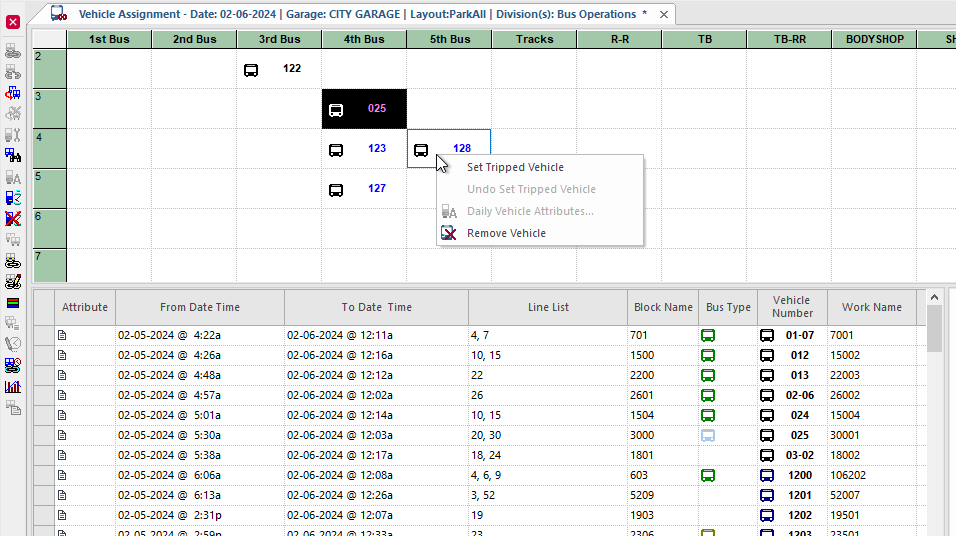Click bus 127 in the parking grid
Screen dimensions: 956x536
364,189
